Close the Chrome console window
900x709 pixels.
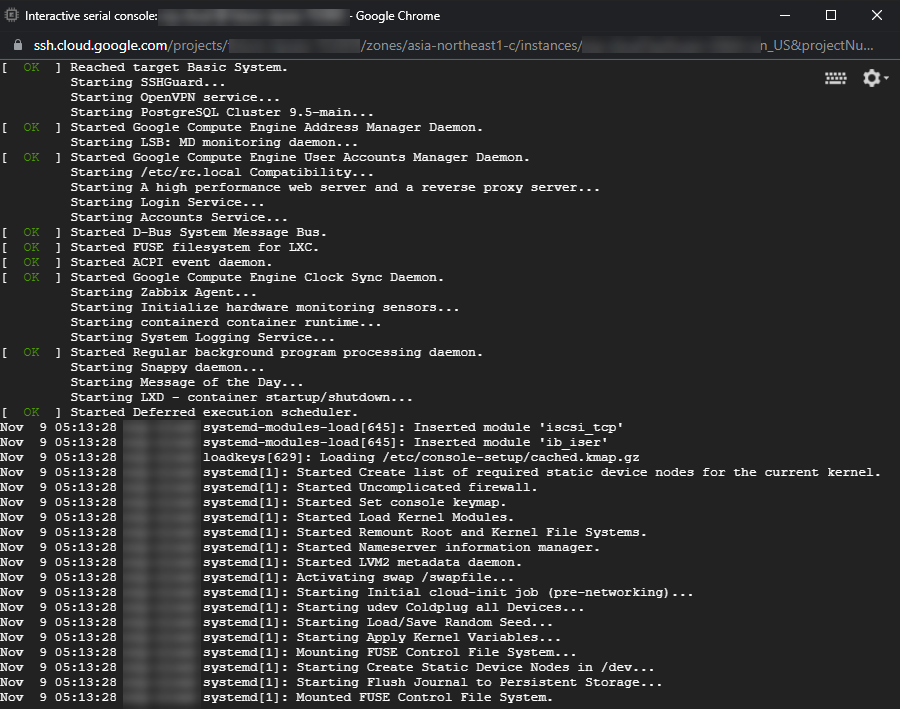tap(876, 16)
